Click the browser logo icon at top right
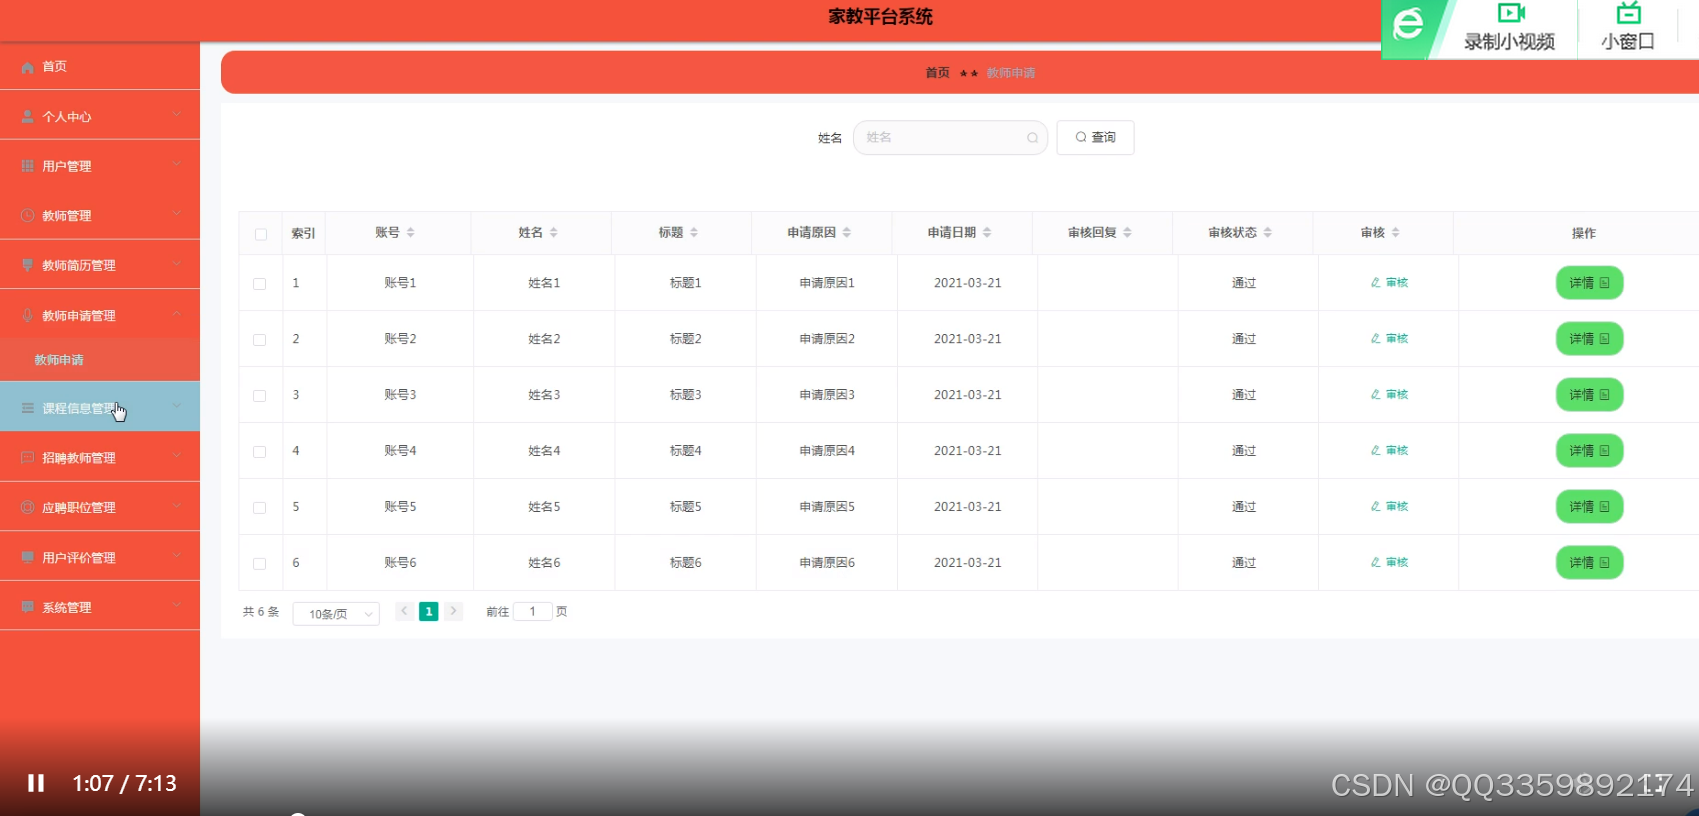This screenshot has width=1699, height=816. tap(1408, 24)
